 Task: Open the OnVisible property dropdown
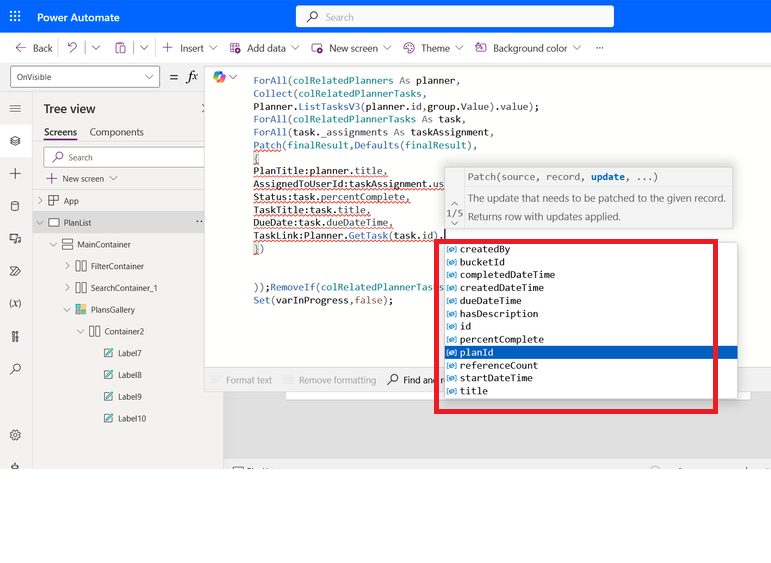pyautogui.click(x=85, y=77)
